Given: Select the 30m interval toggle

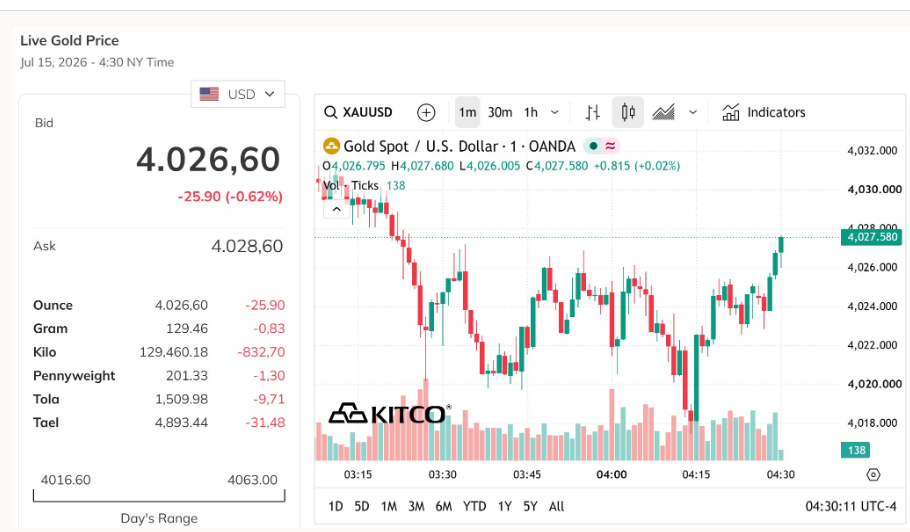Looking at the screenshot, I should (x=500, y=112).
